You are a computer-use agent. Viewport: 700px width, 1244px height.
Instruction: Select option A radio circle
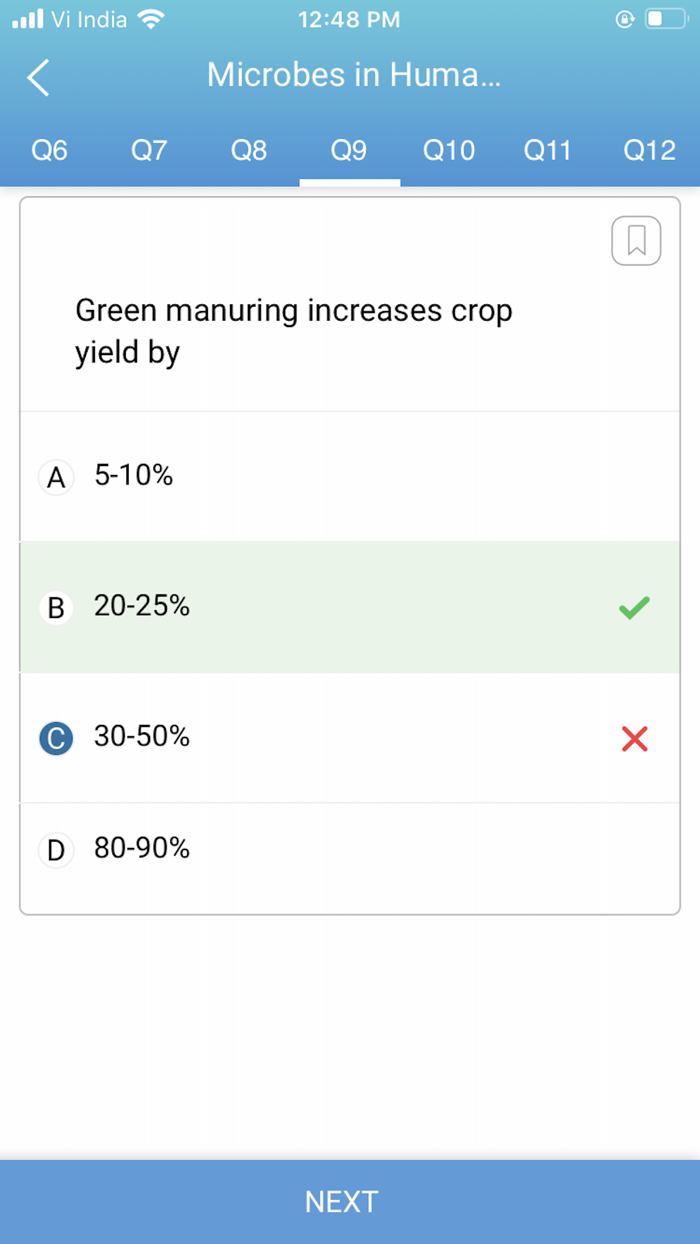pyautogui.click(x=56, y=477)
